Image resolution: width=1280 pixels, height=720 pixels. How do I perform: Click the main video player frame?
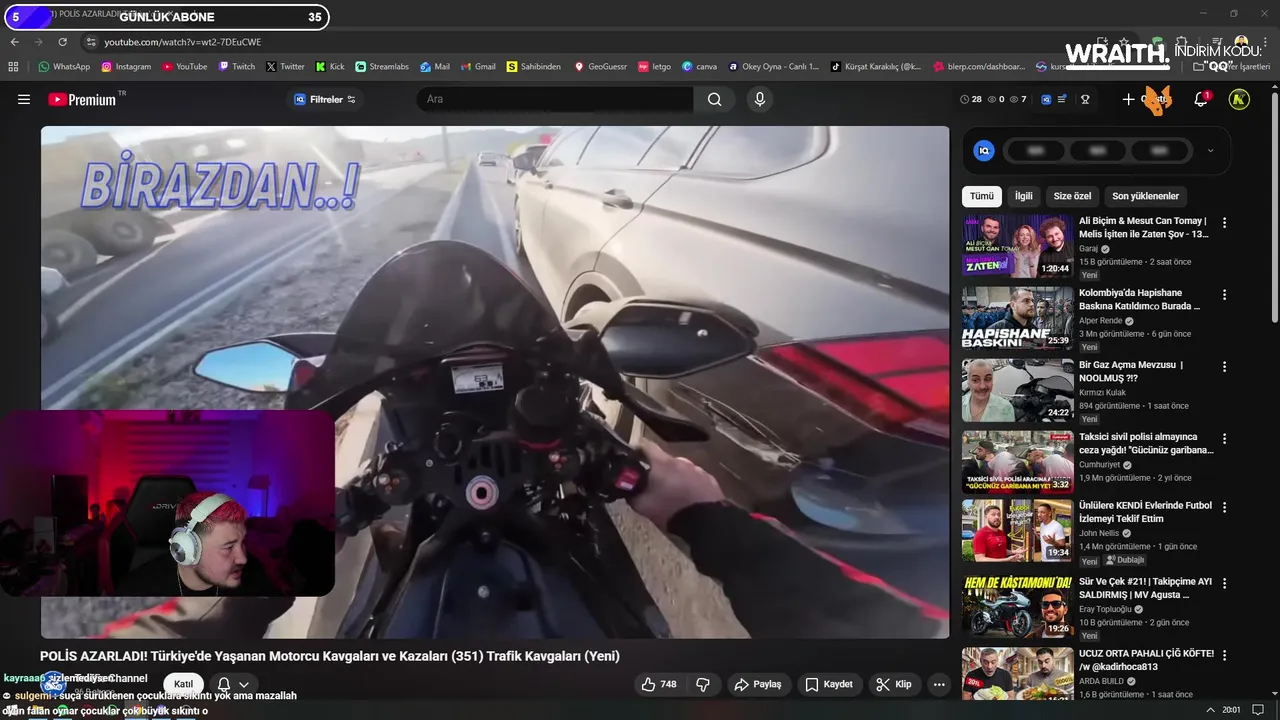coord(495,382)
